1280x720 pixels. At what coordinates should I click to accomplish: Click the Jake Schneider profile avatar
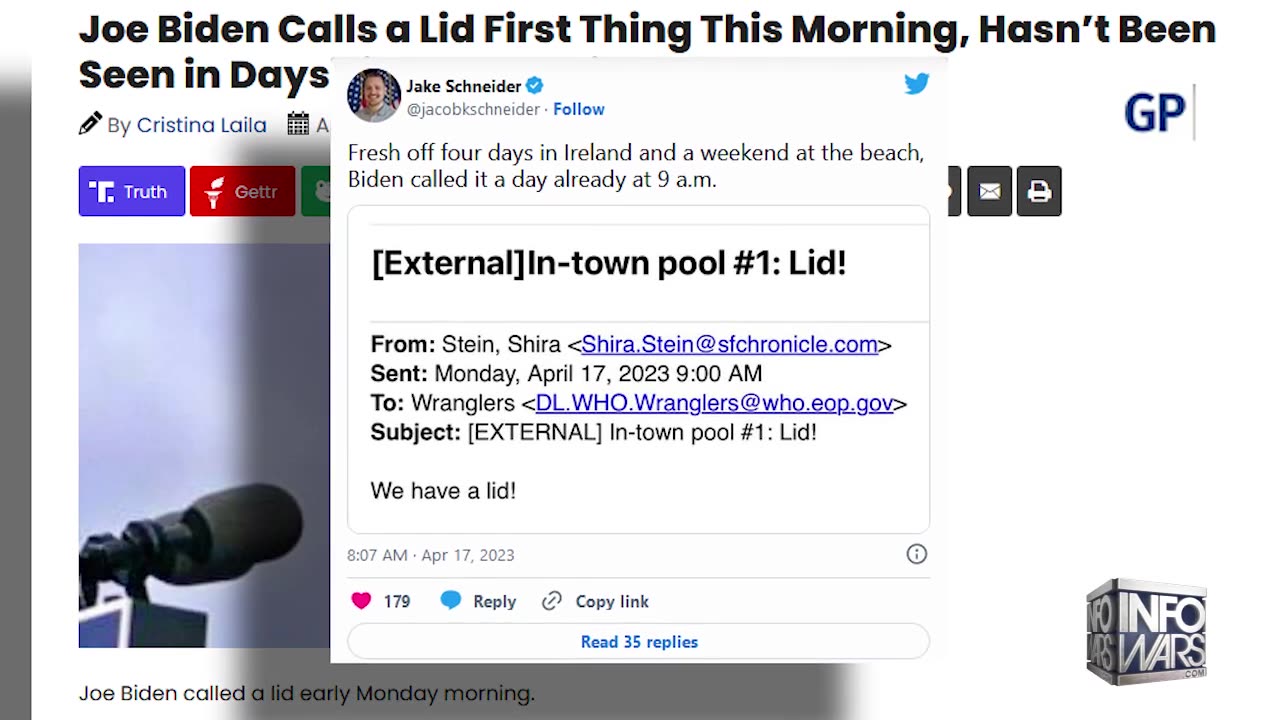(373, 96)
